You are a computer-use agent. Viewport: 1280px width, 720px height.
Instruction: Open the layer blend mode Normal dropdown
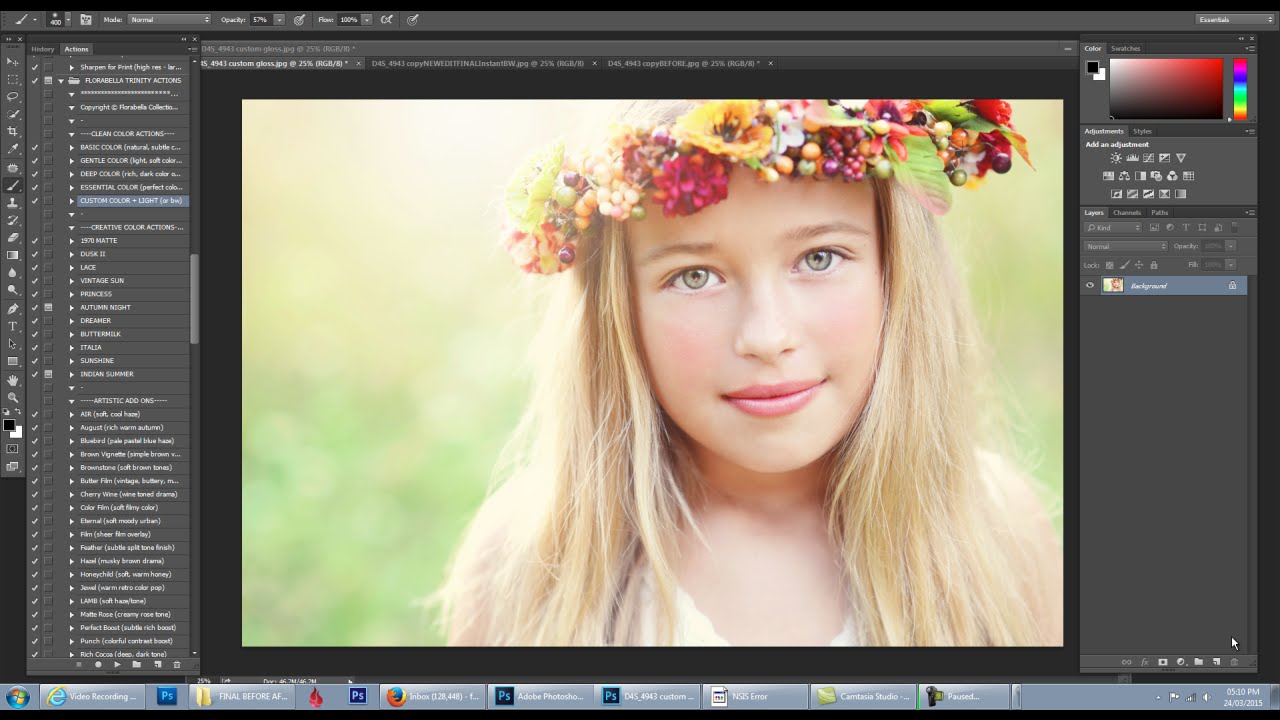[x=1126, y=246]
